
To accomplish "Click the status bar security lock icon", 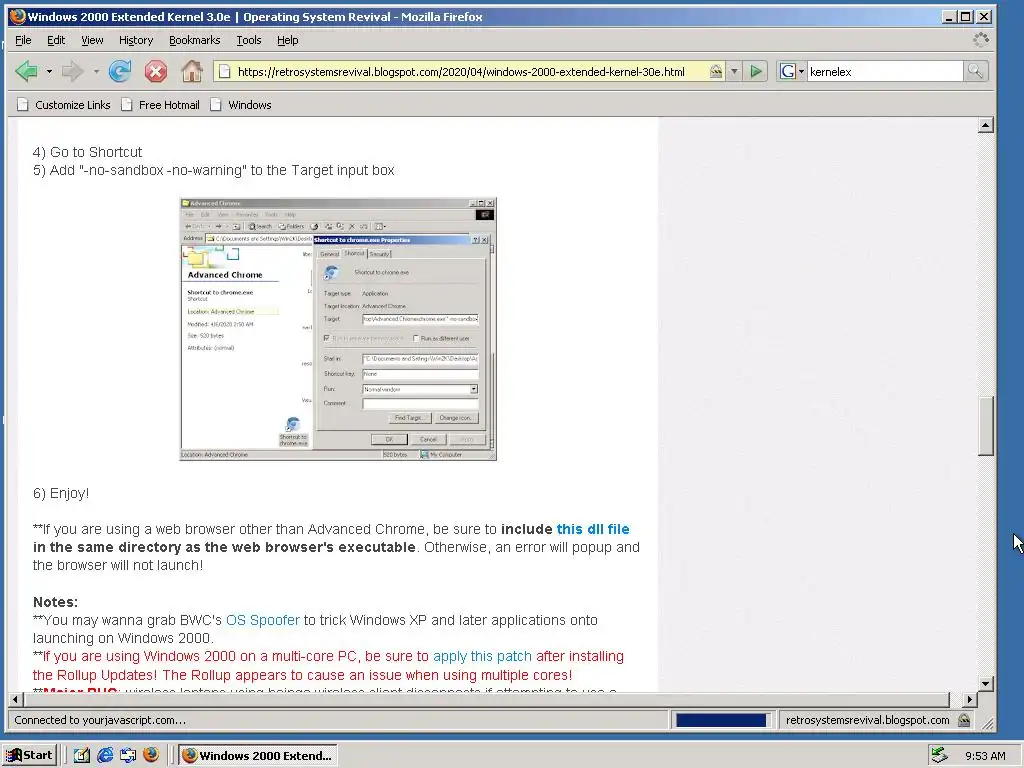I will 963,720.
